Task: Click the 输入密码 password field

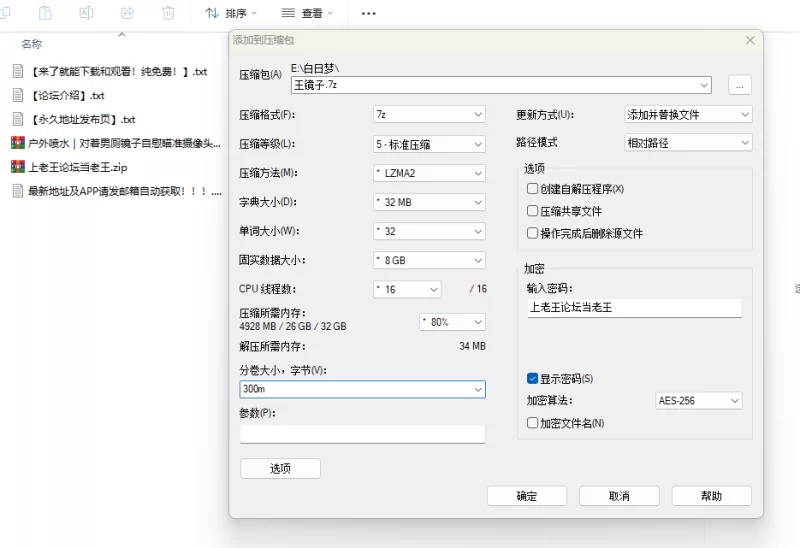Action: coord(634,307)
